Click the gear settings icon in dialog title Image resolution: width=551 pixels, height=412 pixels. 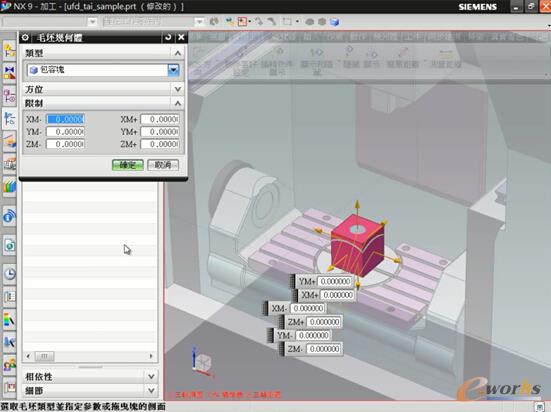click(25, 37)
